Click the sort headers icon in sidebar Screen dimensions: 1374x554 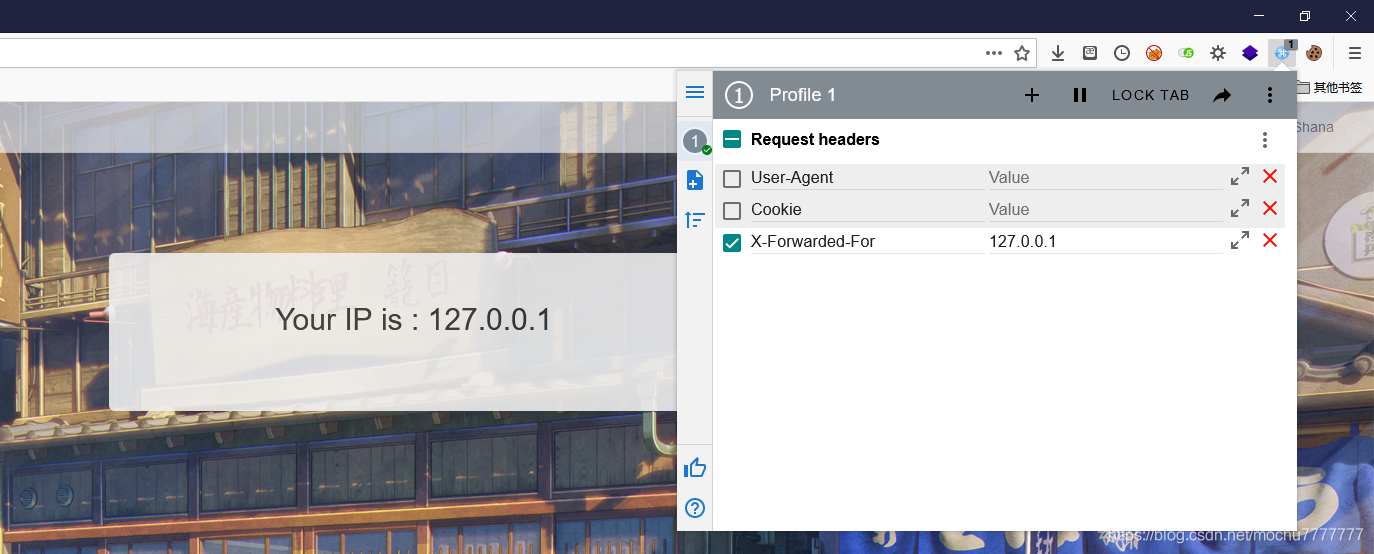coord(695,220)
